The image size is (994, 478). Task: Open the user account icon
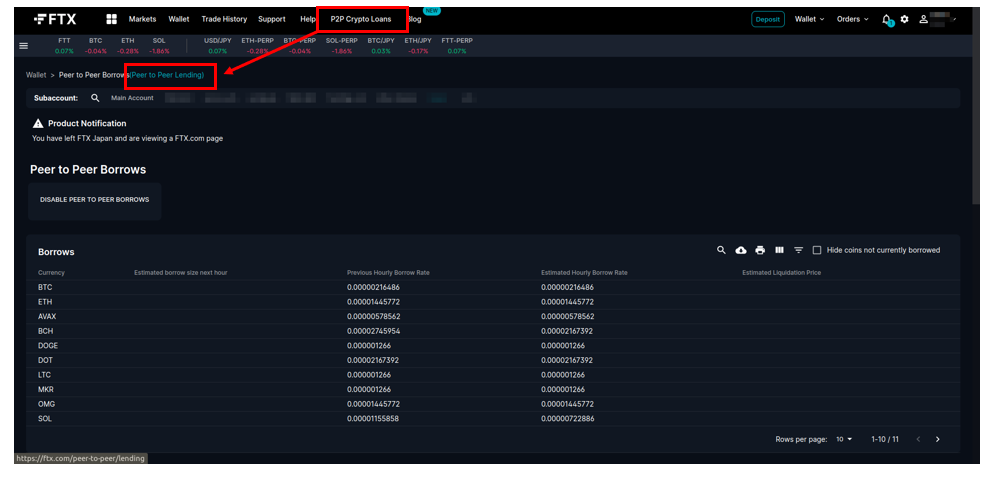tap(924, 19)
